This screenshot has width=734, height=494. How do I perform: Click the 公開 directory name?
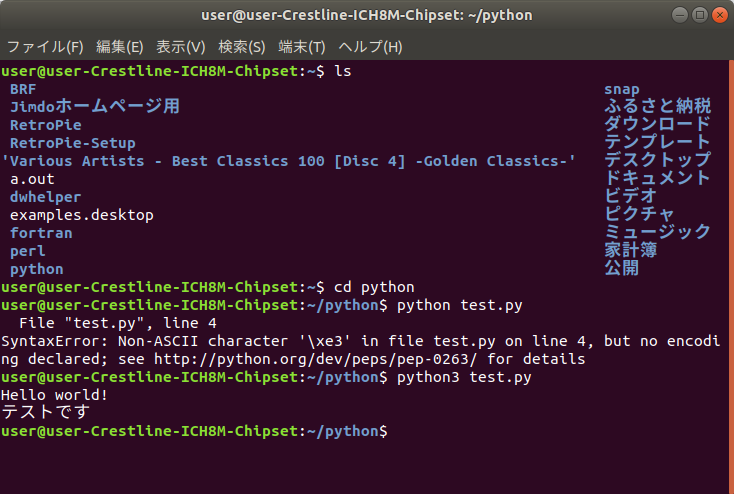622,268
